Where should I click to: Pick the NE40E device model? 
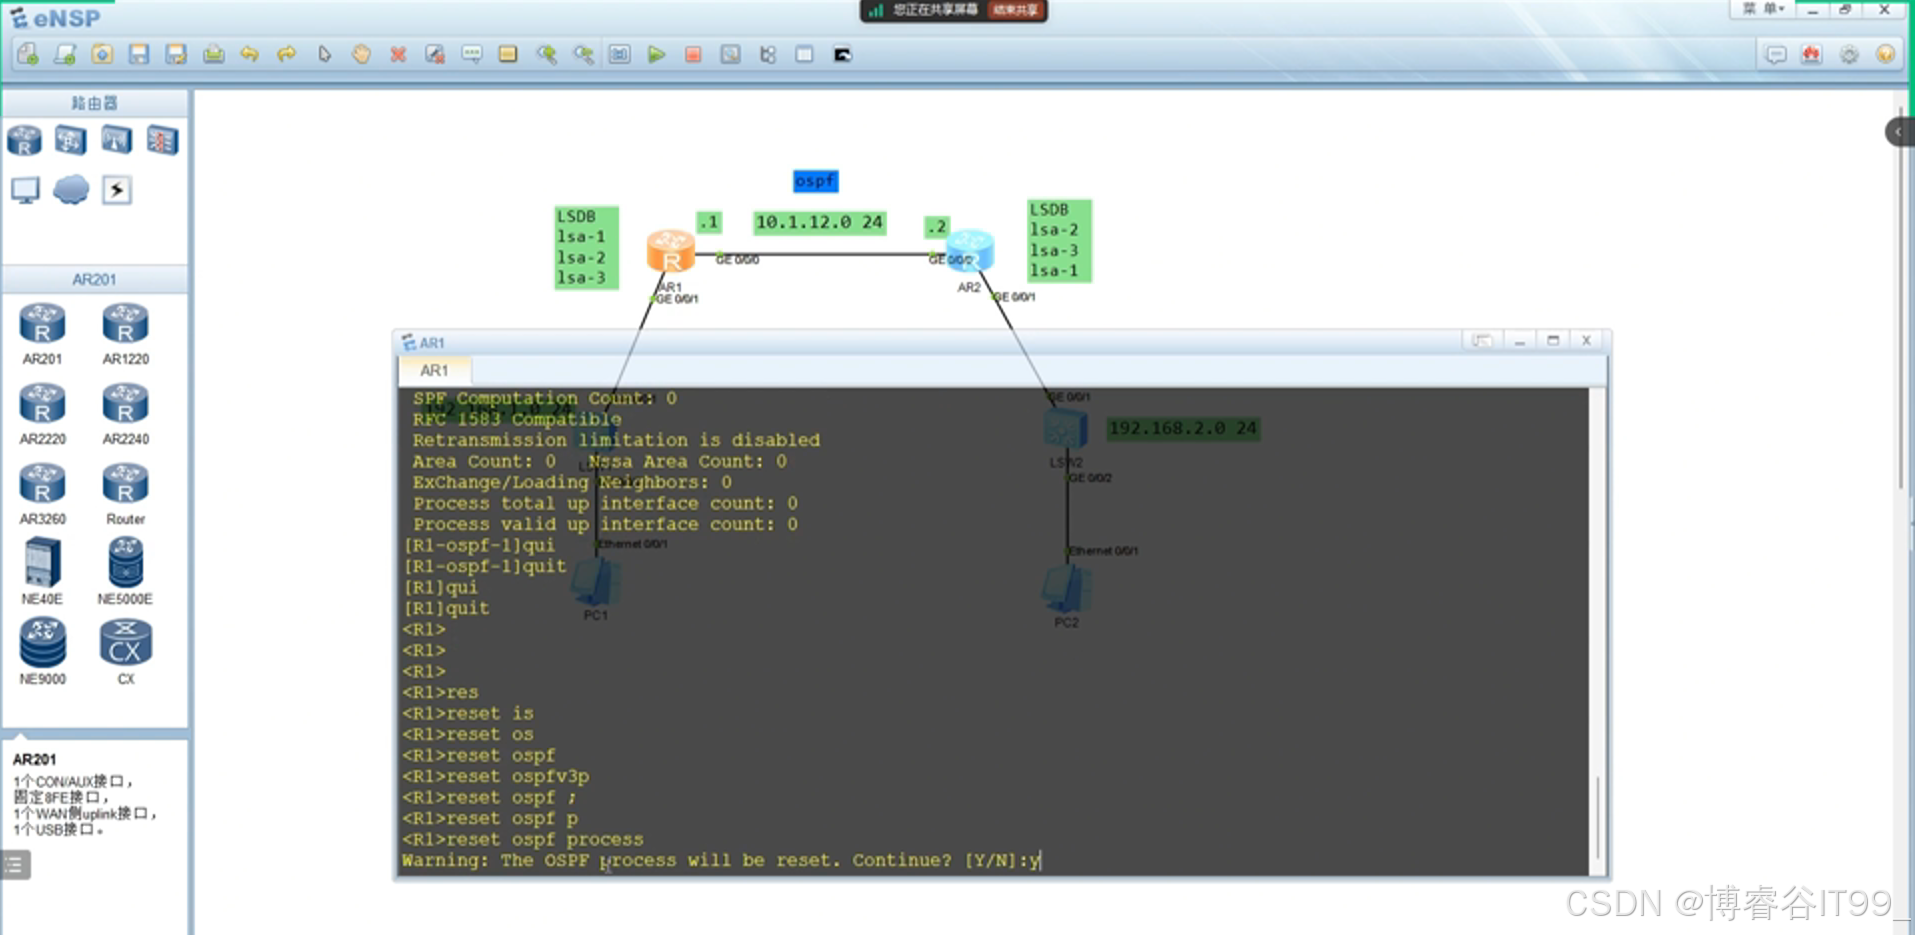(42, 571)
